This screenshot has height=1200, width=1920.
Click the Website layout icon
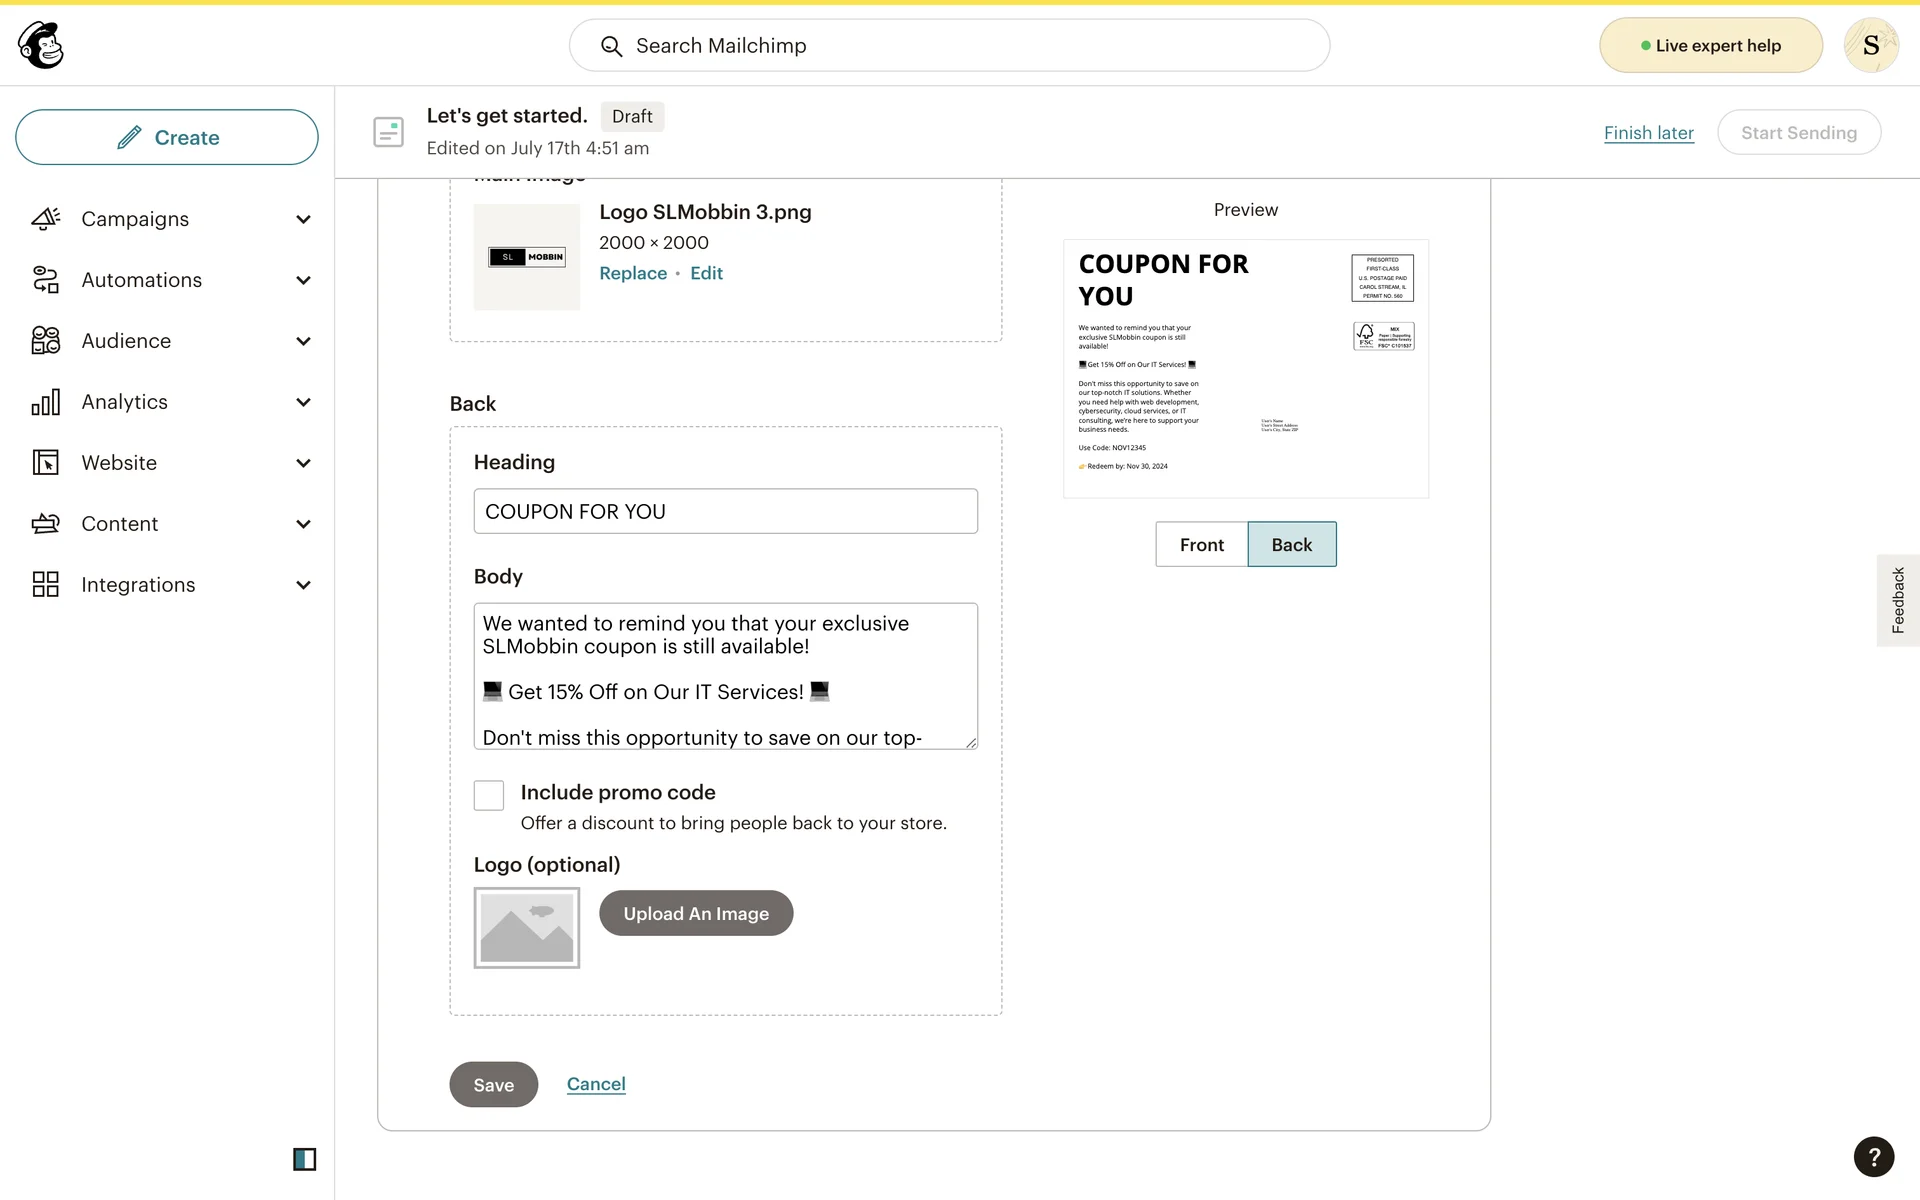pyautogui.click(x=46, y=463)
